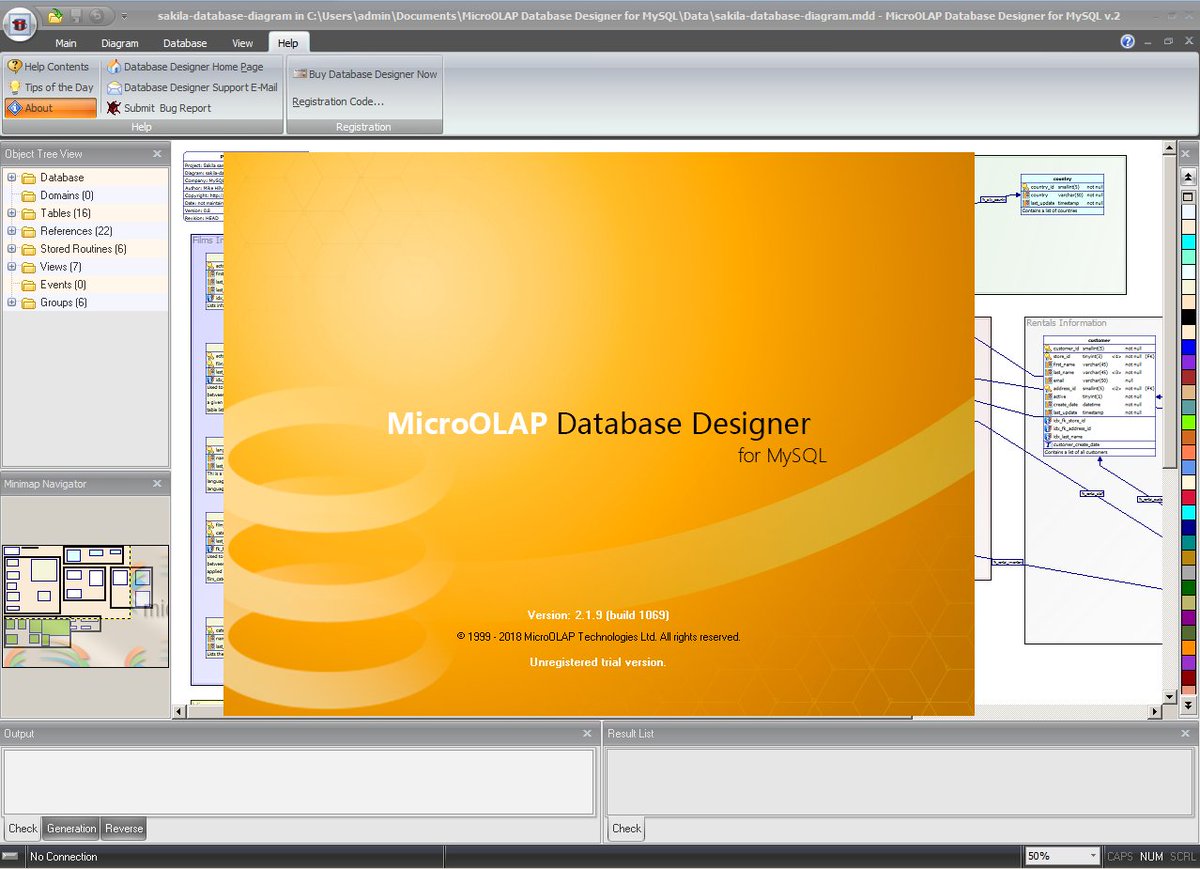Image resolution: width=1200 pixels, height=869 pixels.
Task: Switch to the Diagram ribbon tab
Action: click(120, 43)
